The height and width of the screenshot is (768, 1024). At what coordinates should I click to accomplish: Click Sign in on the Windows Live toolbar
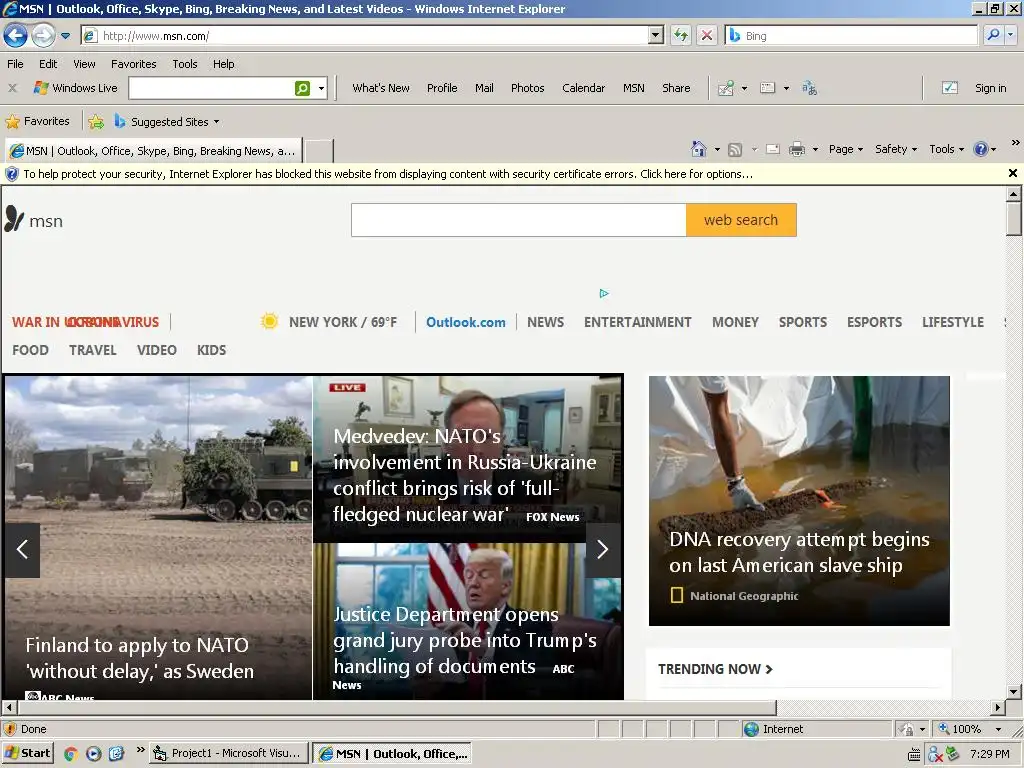pos(990,88)
